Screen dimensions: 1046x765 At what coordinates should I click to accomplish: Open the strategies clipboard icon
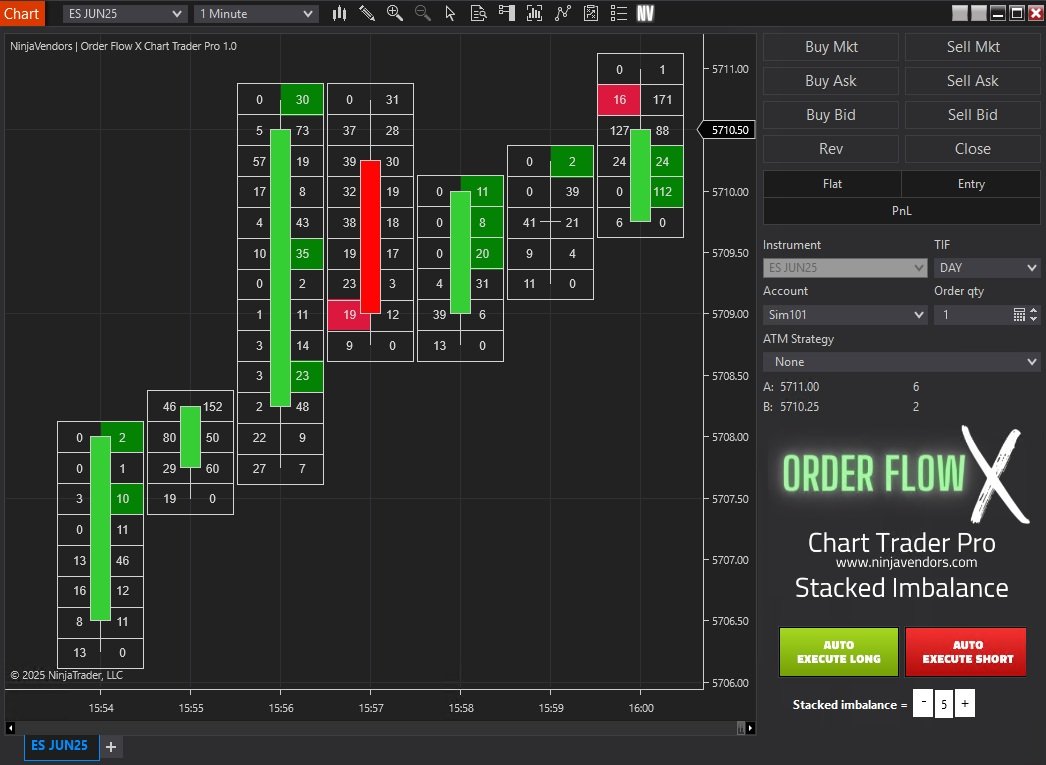point(590,13)
